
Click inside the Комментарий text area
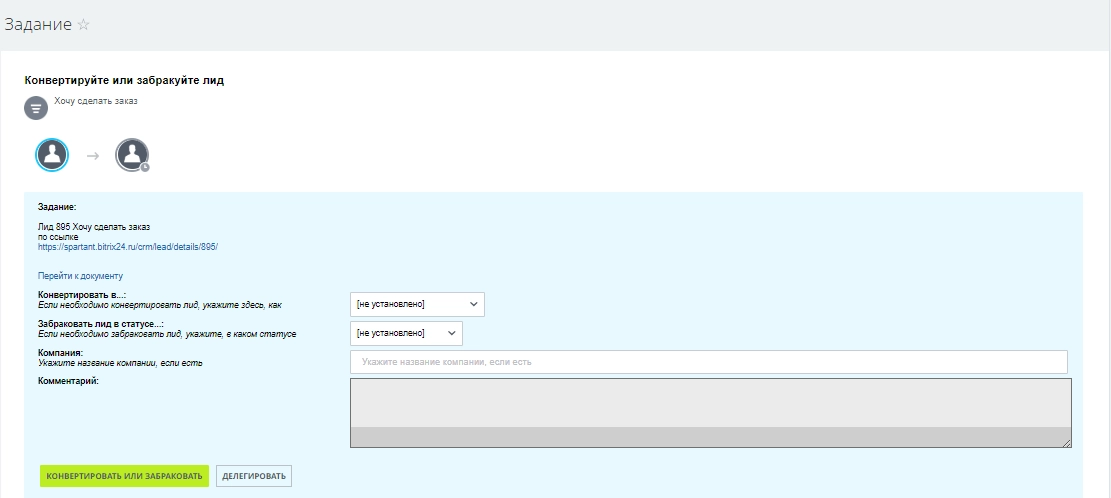710,402
